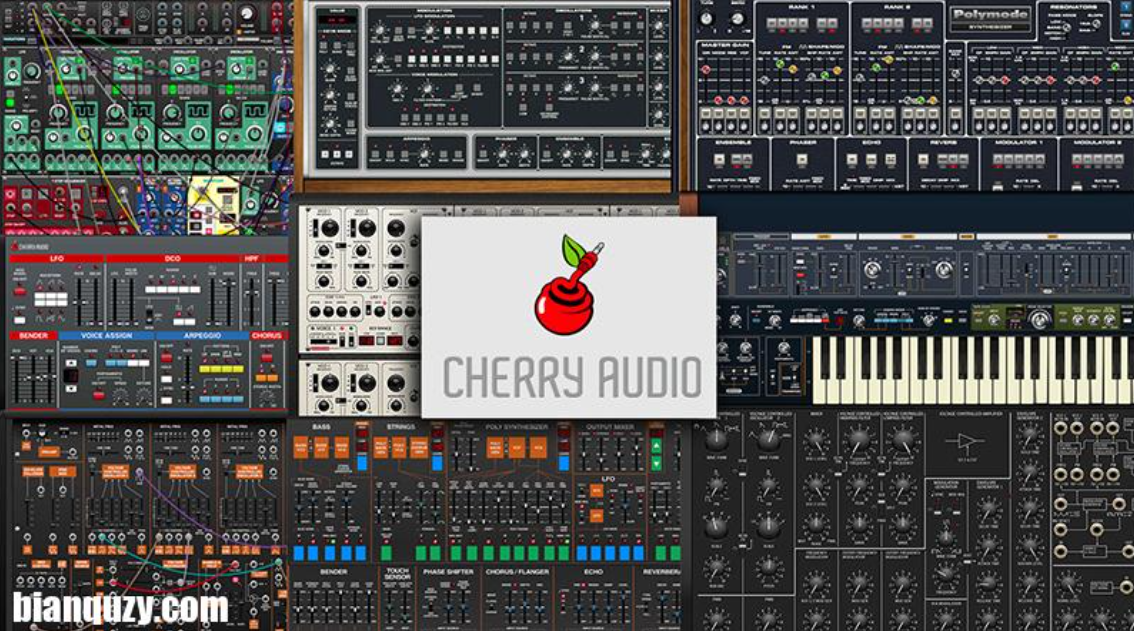
Task: Click the blue button in the Bass section header
Action: [x=362, y=463]
